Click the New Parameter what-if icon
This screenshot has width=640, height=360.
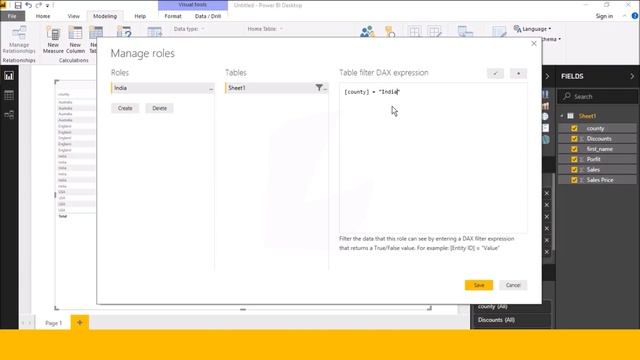(x=124, y=32)
